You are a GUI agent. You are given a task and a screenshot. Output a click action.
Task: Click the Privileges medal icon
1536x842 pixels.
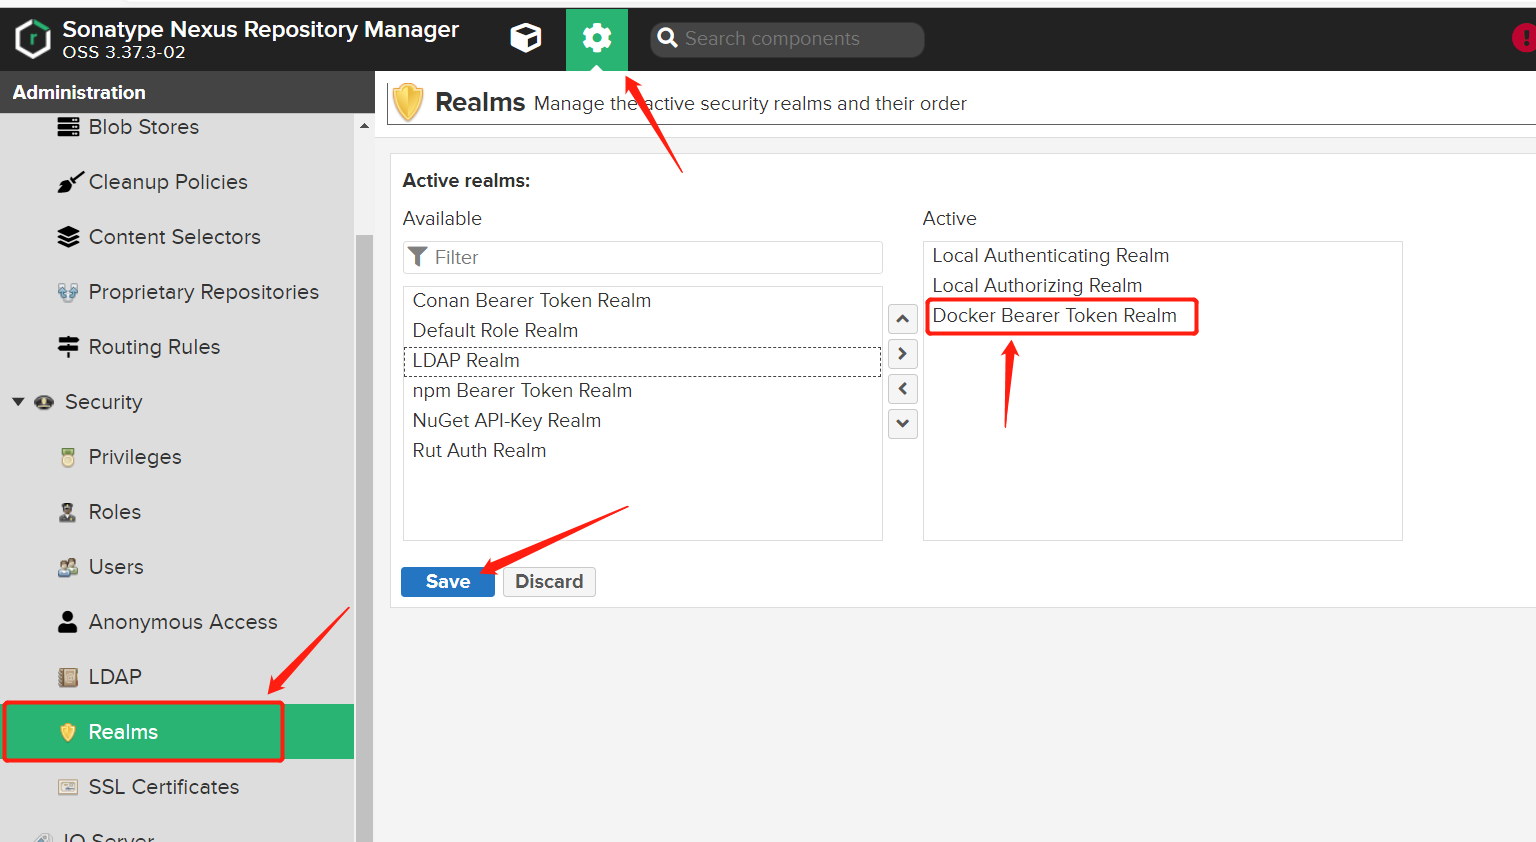pos(68,457)
